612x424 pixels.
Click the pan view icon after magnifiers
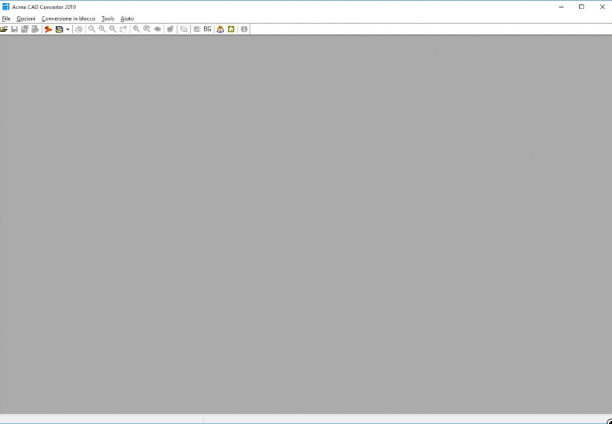click(x=123, y=29)
